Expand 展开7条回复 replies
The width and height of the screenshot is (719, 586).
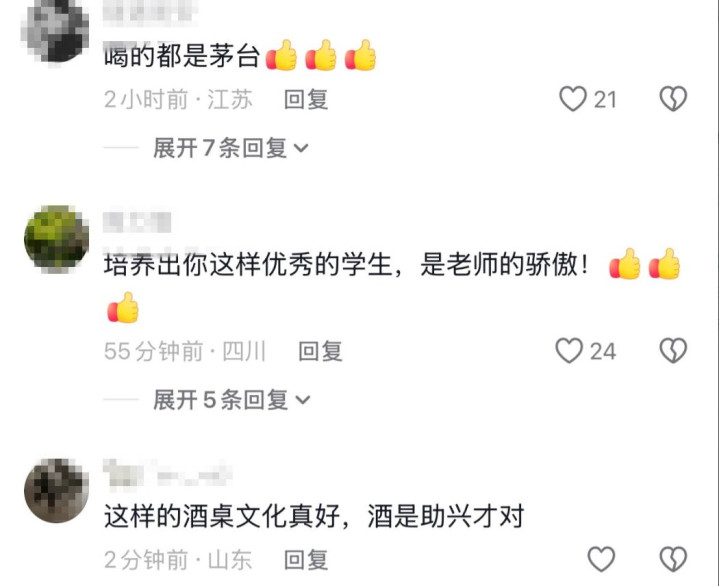coord(231,148)
